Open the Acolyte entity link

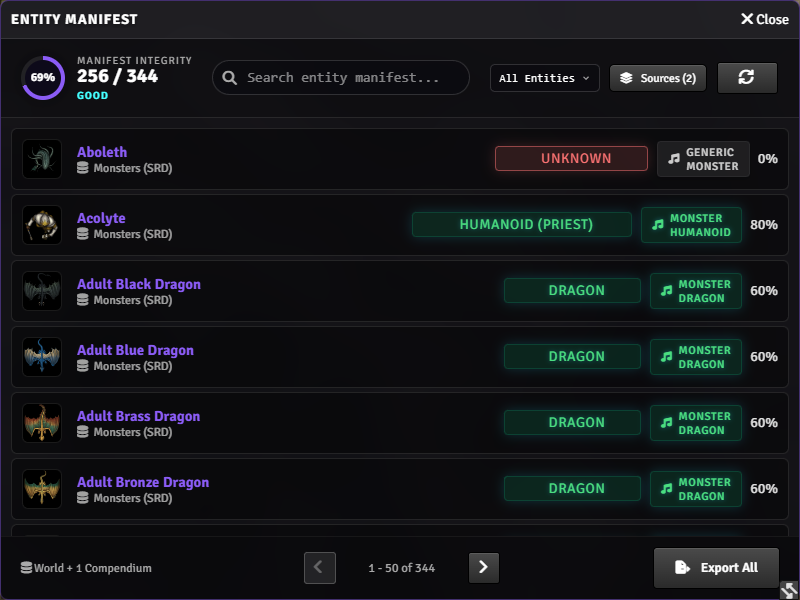pos(101,218)
